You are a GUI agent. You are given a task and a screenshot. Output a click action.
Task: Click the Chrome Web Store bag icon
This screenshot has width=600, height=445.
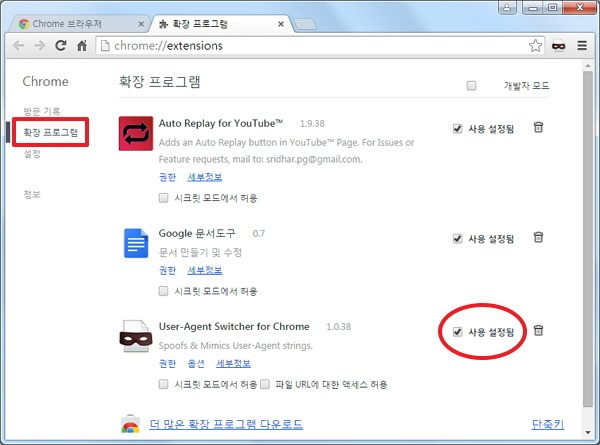pyautogui.click(x=130, y=424)
